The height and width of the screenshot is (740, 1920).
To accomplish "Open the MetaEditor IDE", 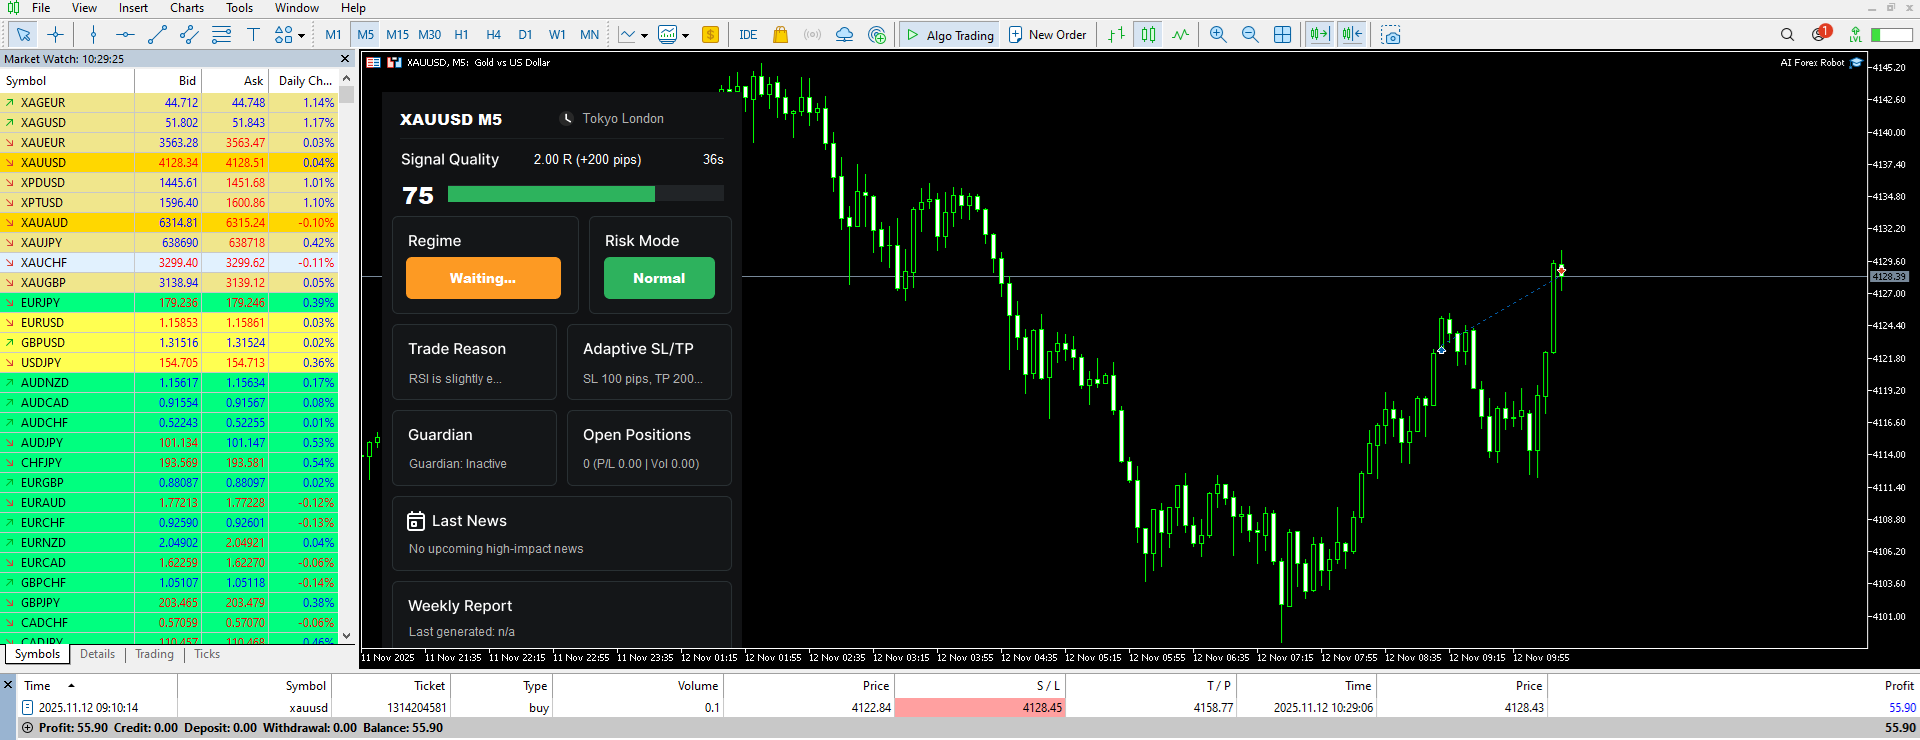I will click(748, 35).
